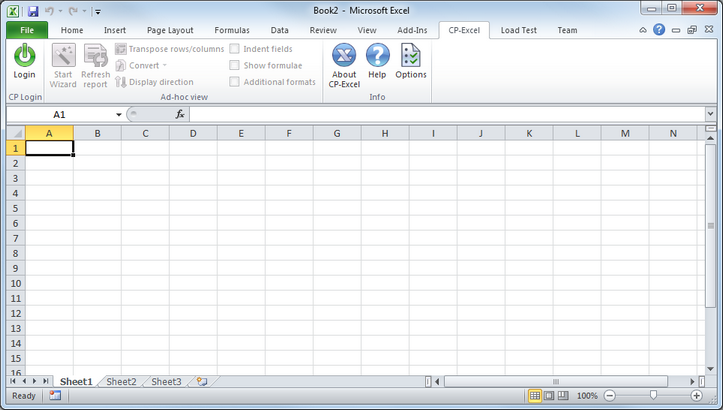Go to last sheet navigation arrow
The height and width of the screenshot is (410, 723).
pyautogui.click(x=45, y=381)
